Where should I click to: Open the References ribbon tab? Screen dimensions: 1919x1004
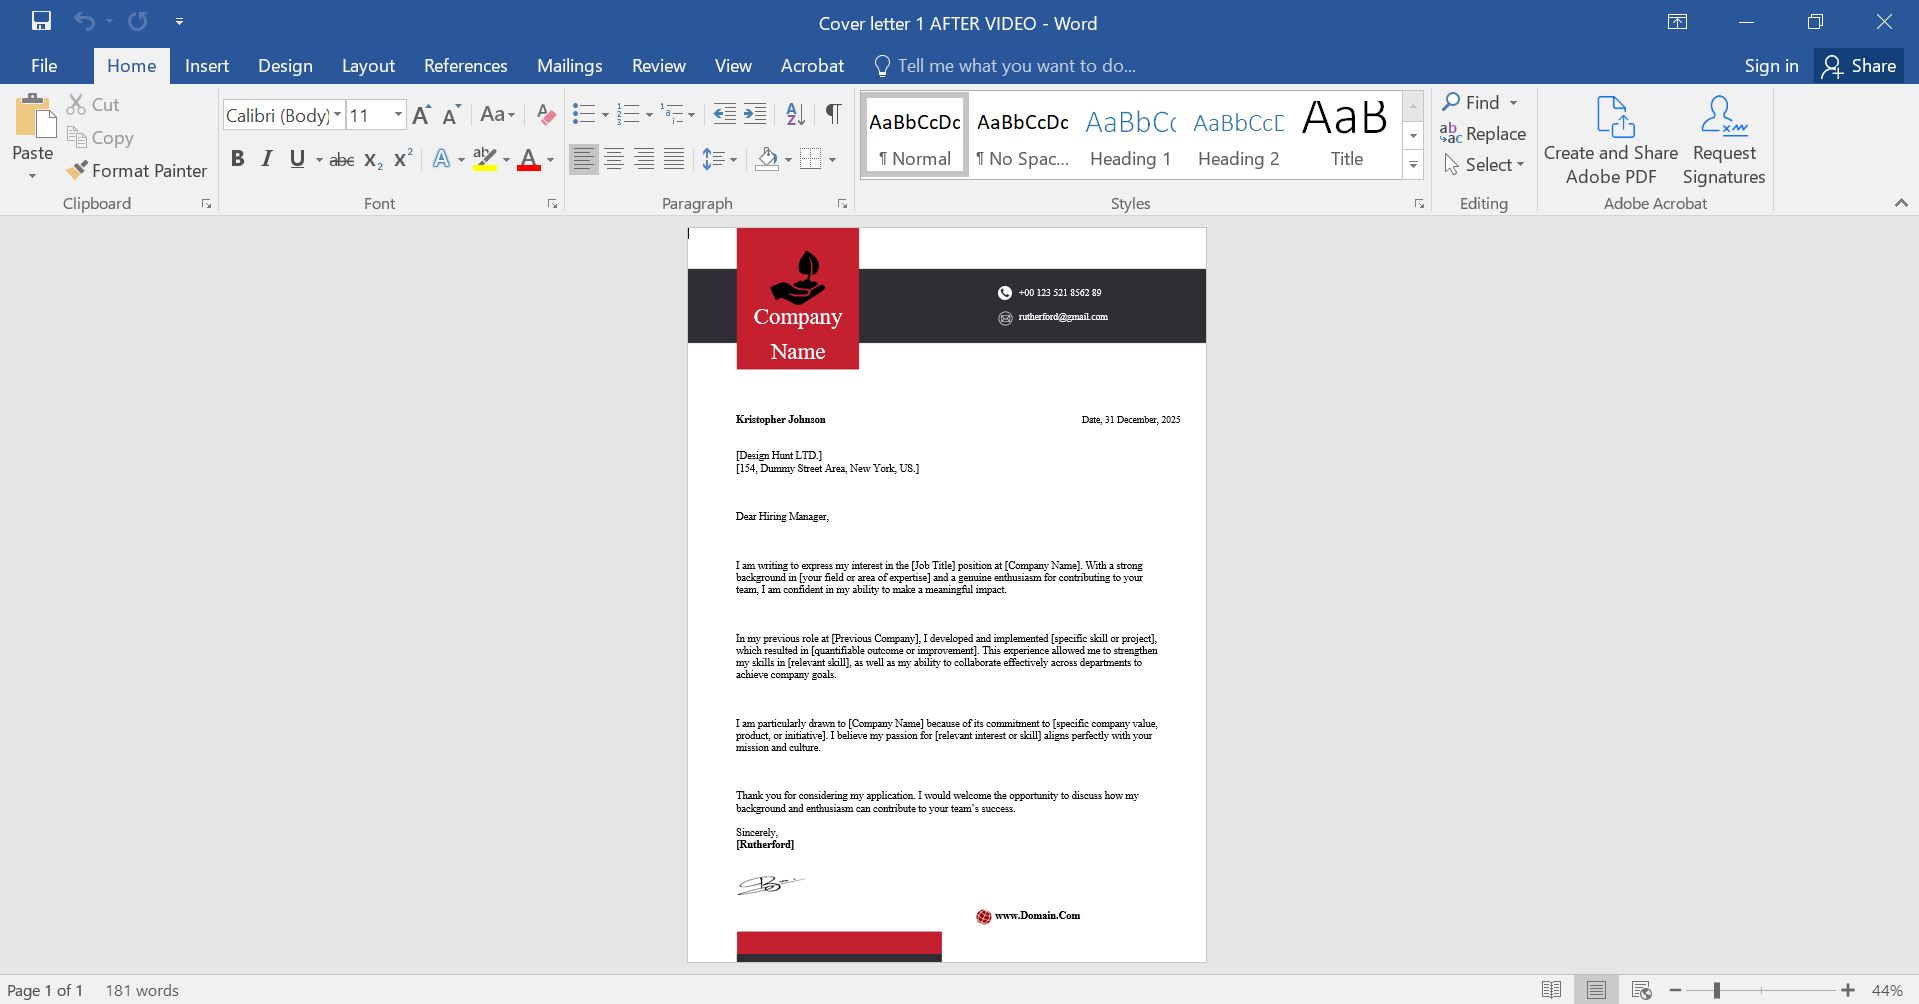tap(465, 65)
